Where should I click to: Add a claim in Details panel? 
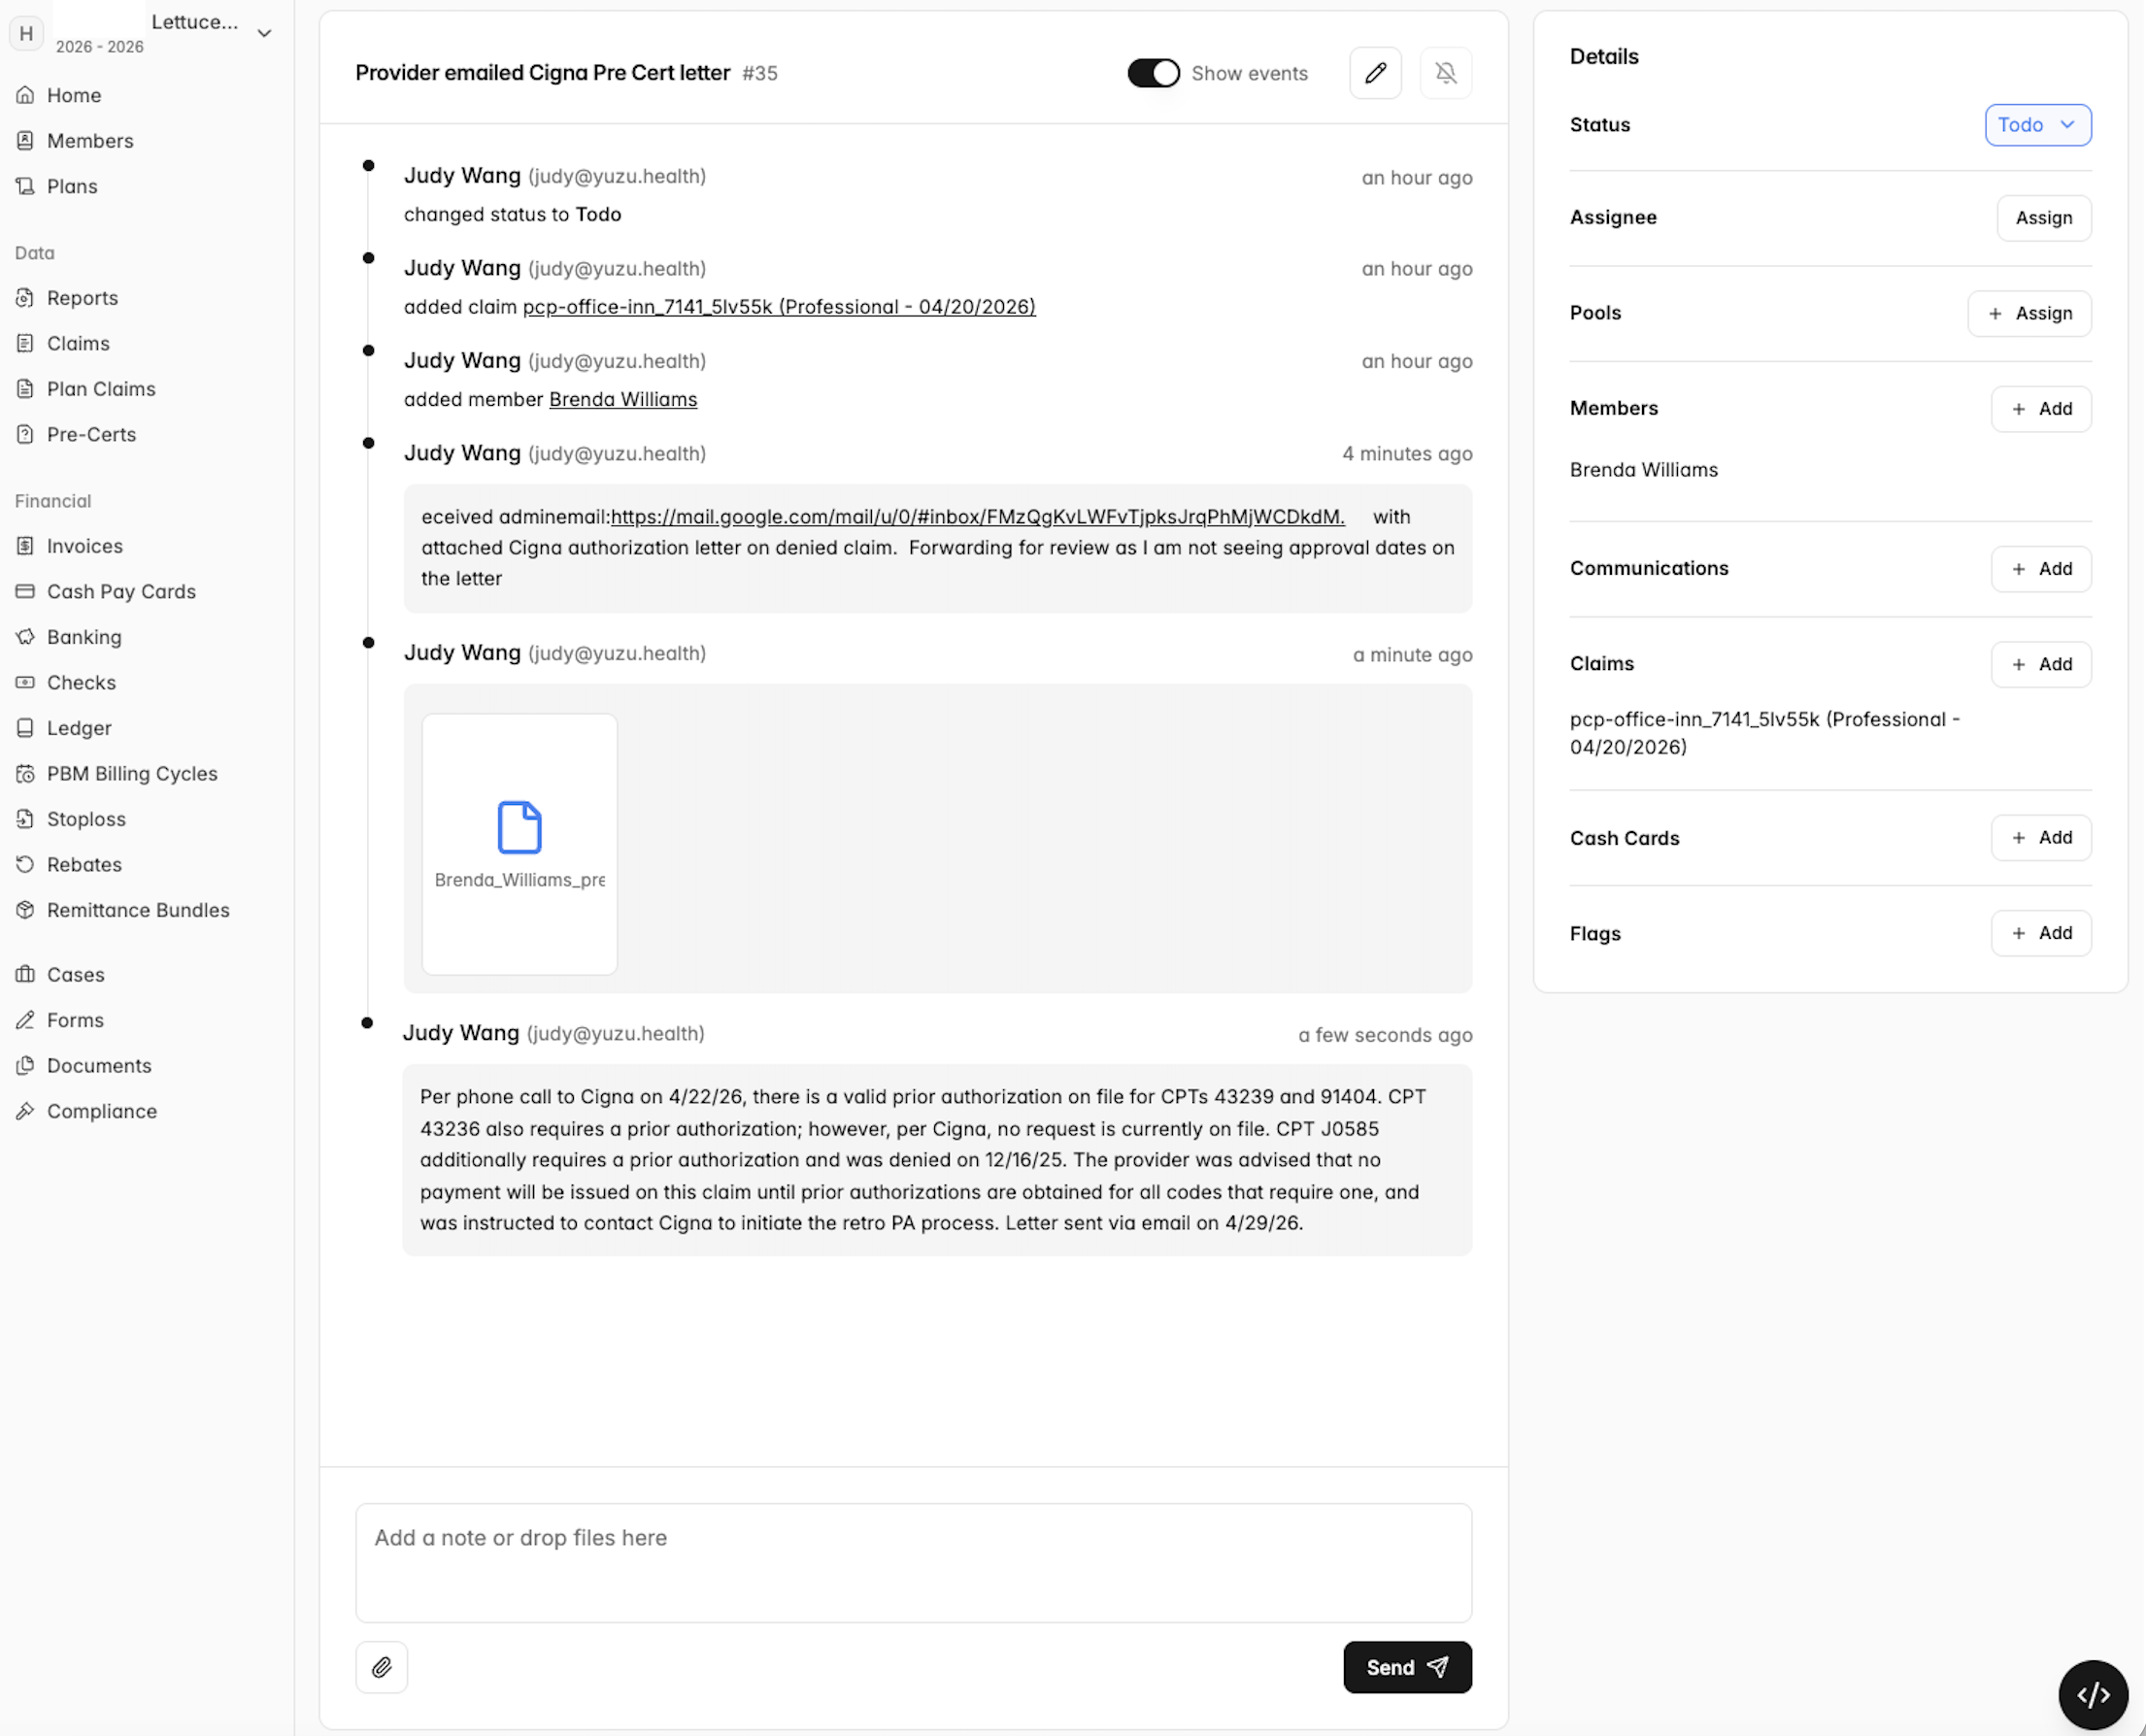(x=2040, y=664)
